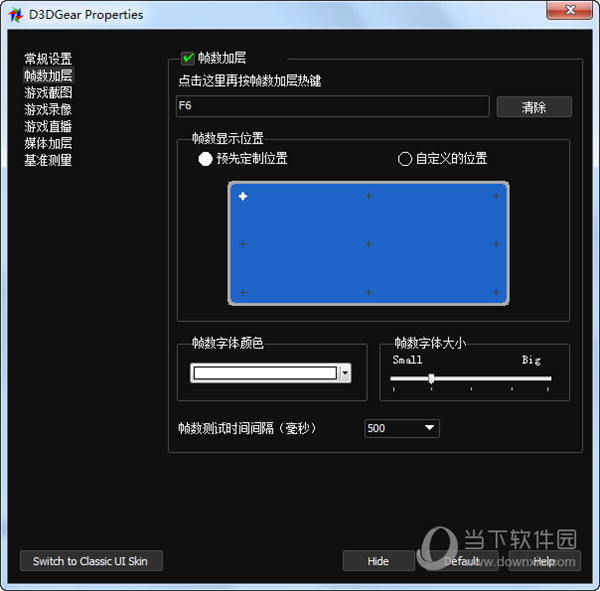Select top-center position marker in blue preview
The image size is (600, 591).
click(x=369, y=196)
